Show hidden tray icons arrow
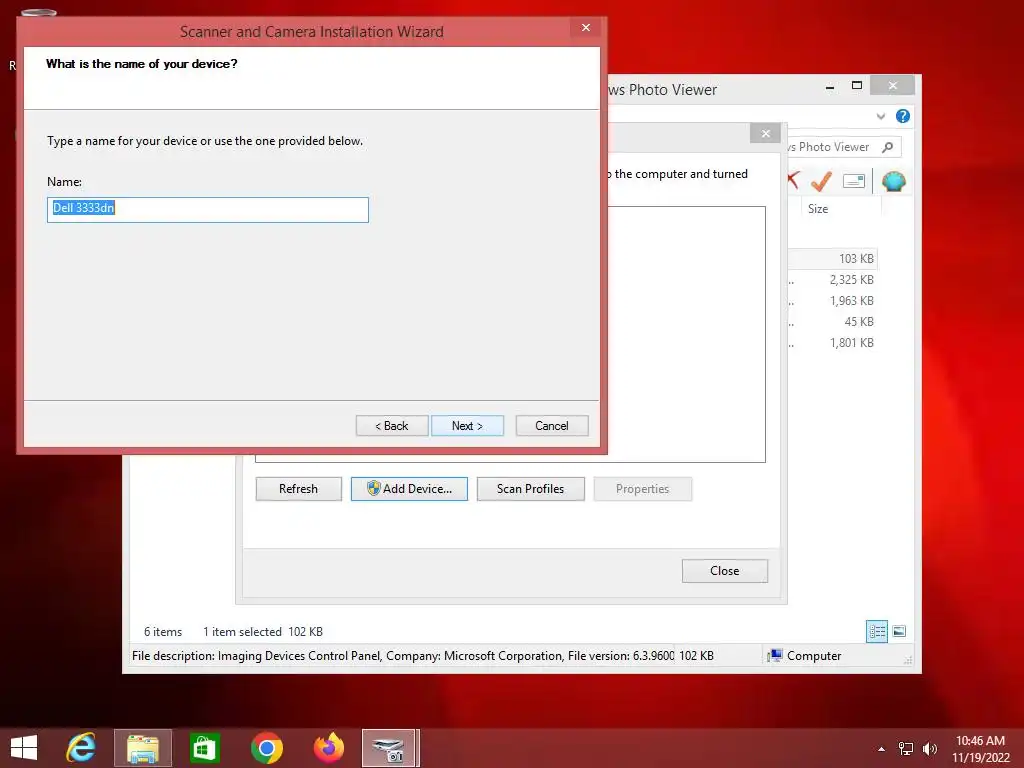The height and width of the screenshot is (768, 1024). click(882, 748)
